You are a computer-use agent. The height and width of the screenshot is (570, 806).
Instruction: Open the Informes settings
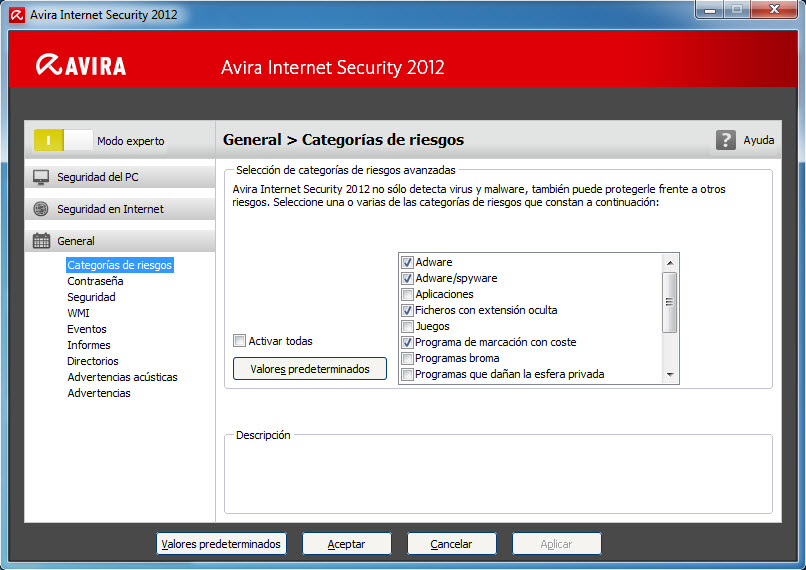click(88, 345)
